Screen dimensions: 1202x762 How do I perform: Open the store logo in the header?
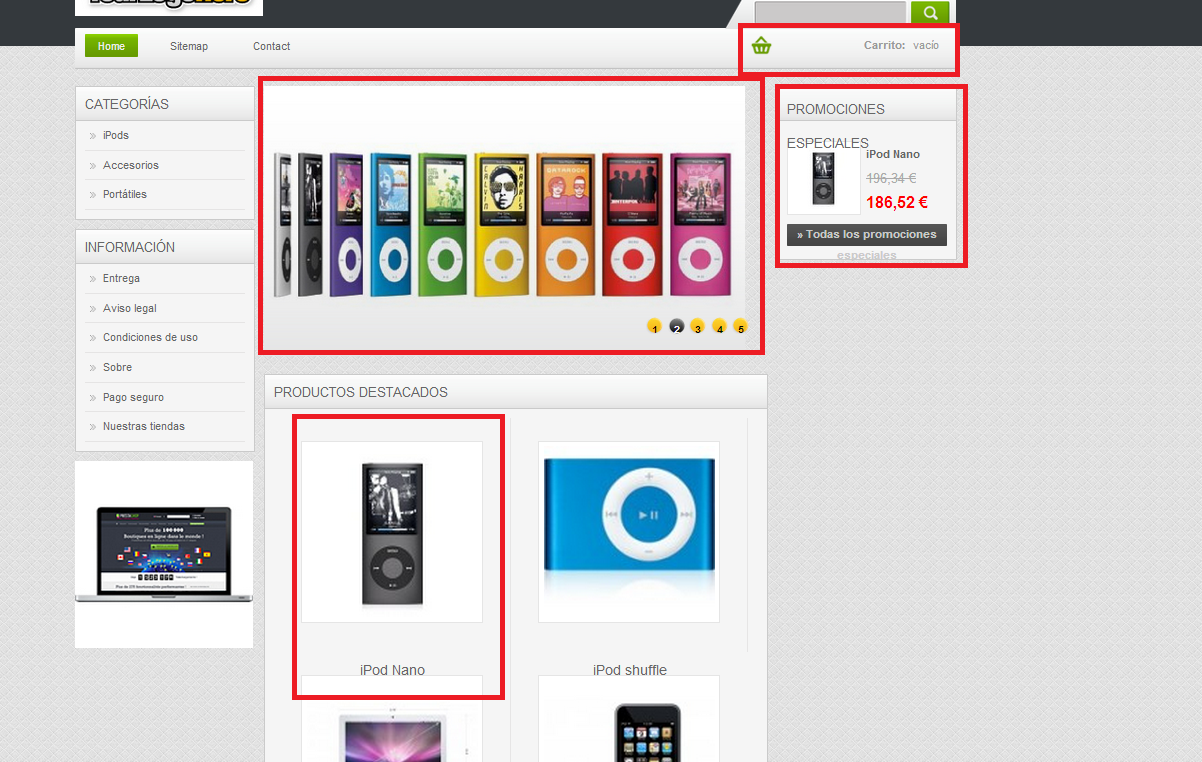tap(169, 7)
